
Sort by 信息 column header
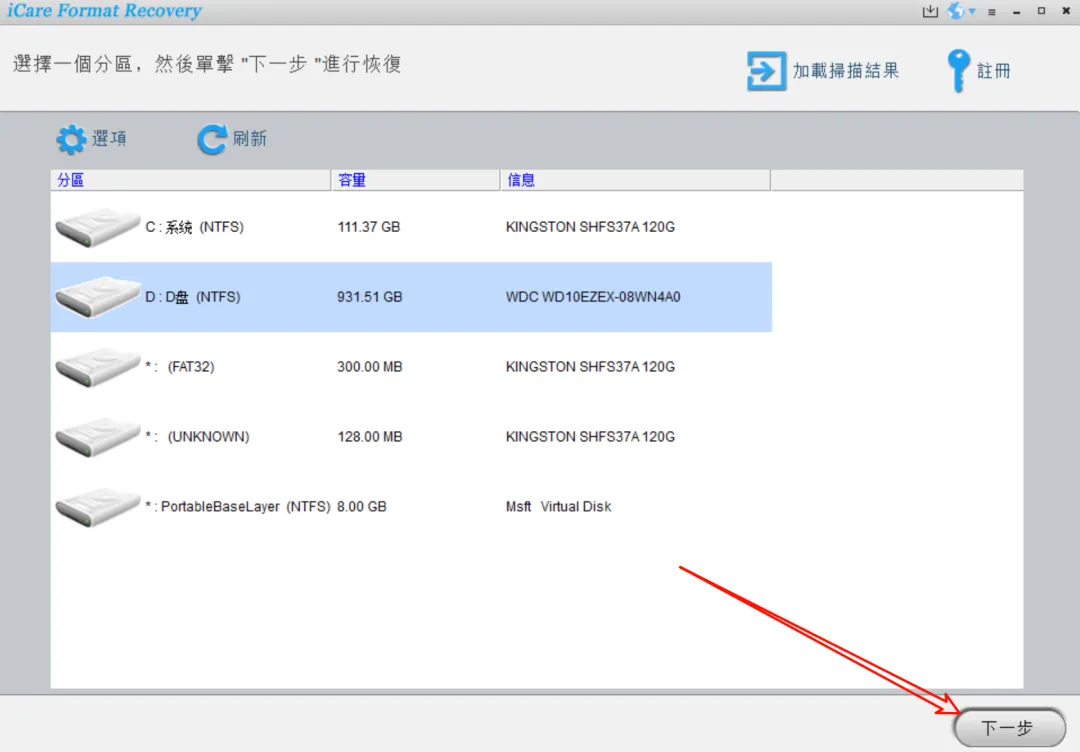(635, 180)
